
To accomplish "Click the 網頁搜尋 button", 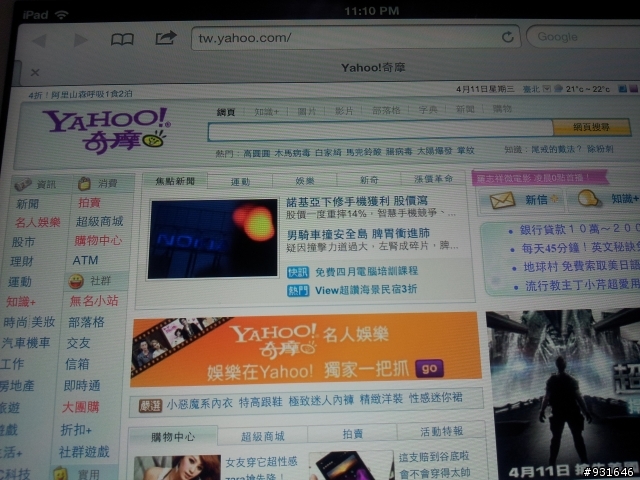I will pos(591,127).
